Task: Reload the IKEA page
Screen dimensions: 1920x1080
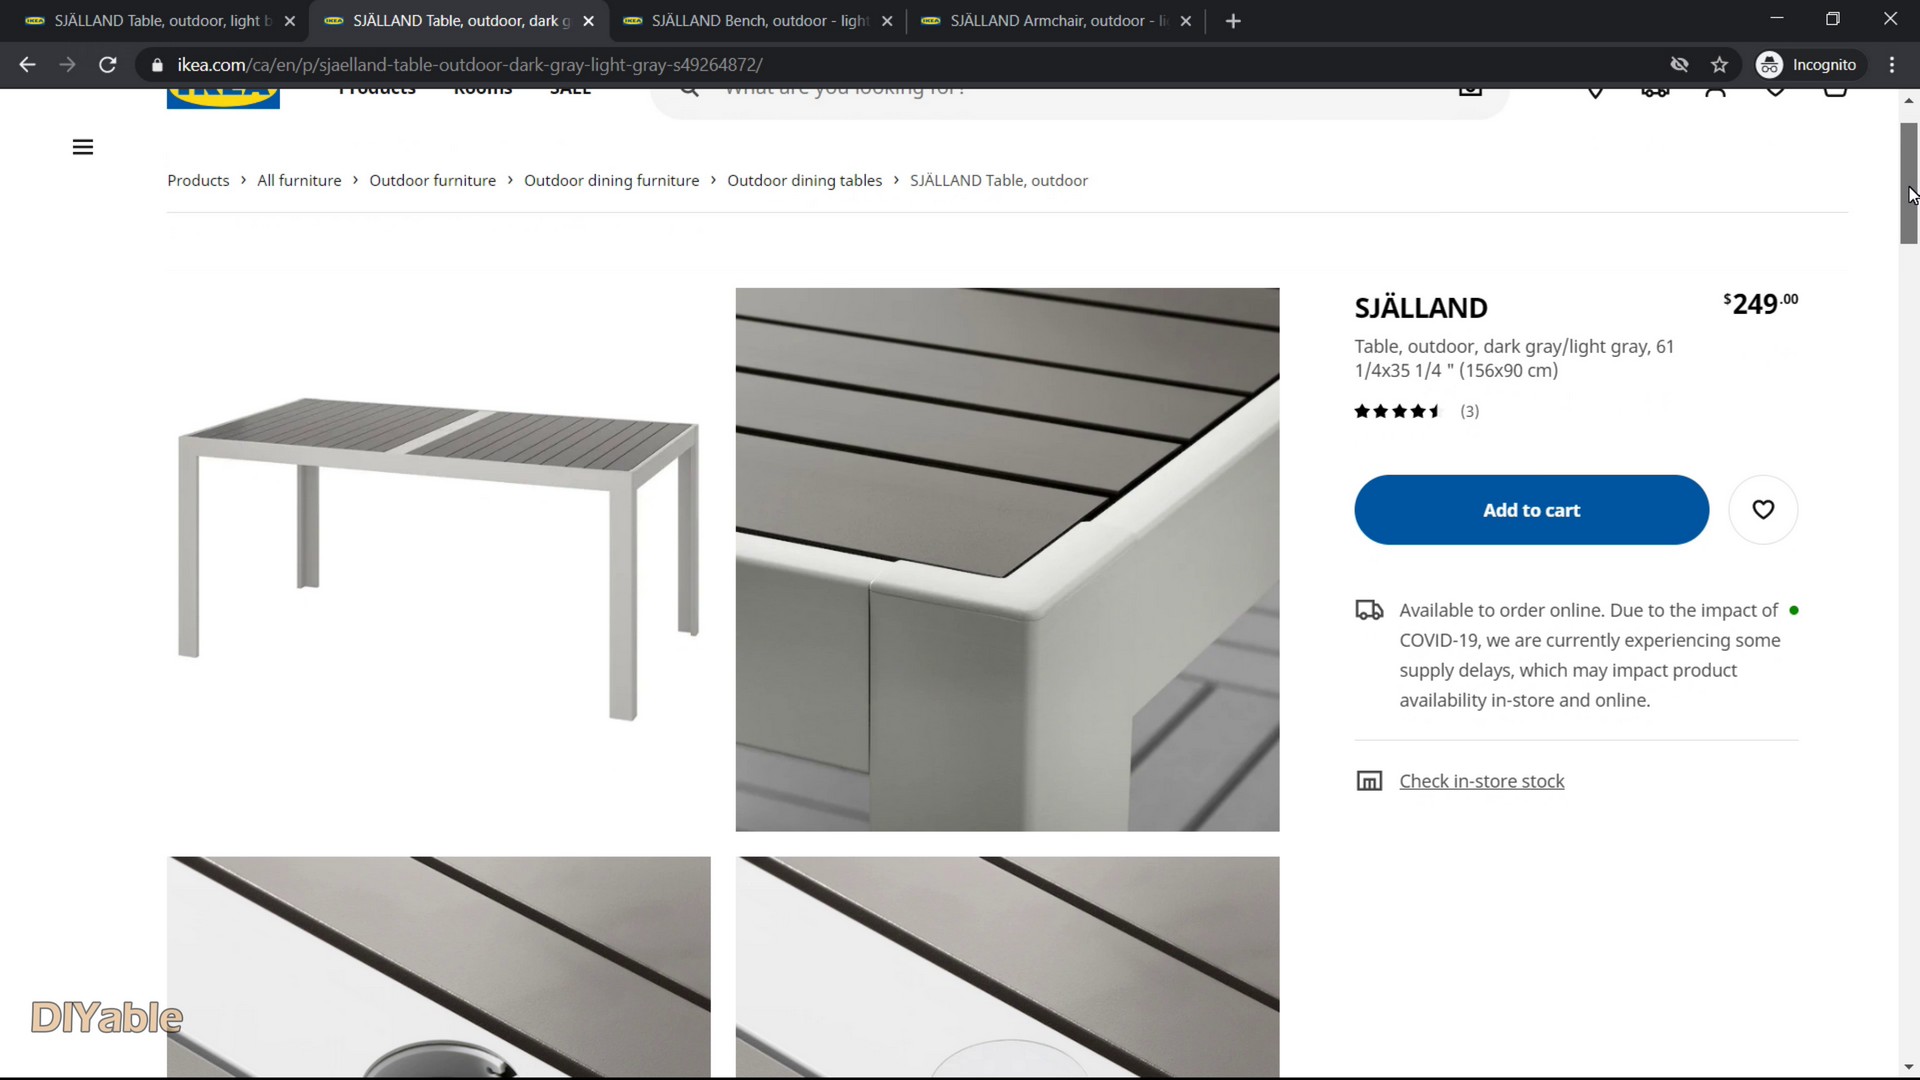Action: 108,65
